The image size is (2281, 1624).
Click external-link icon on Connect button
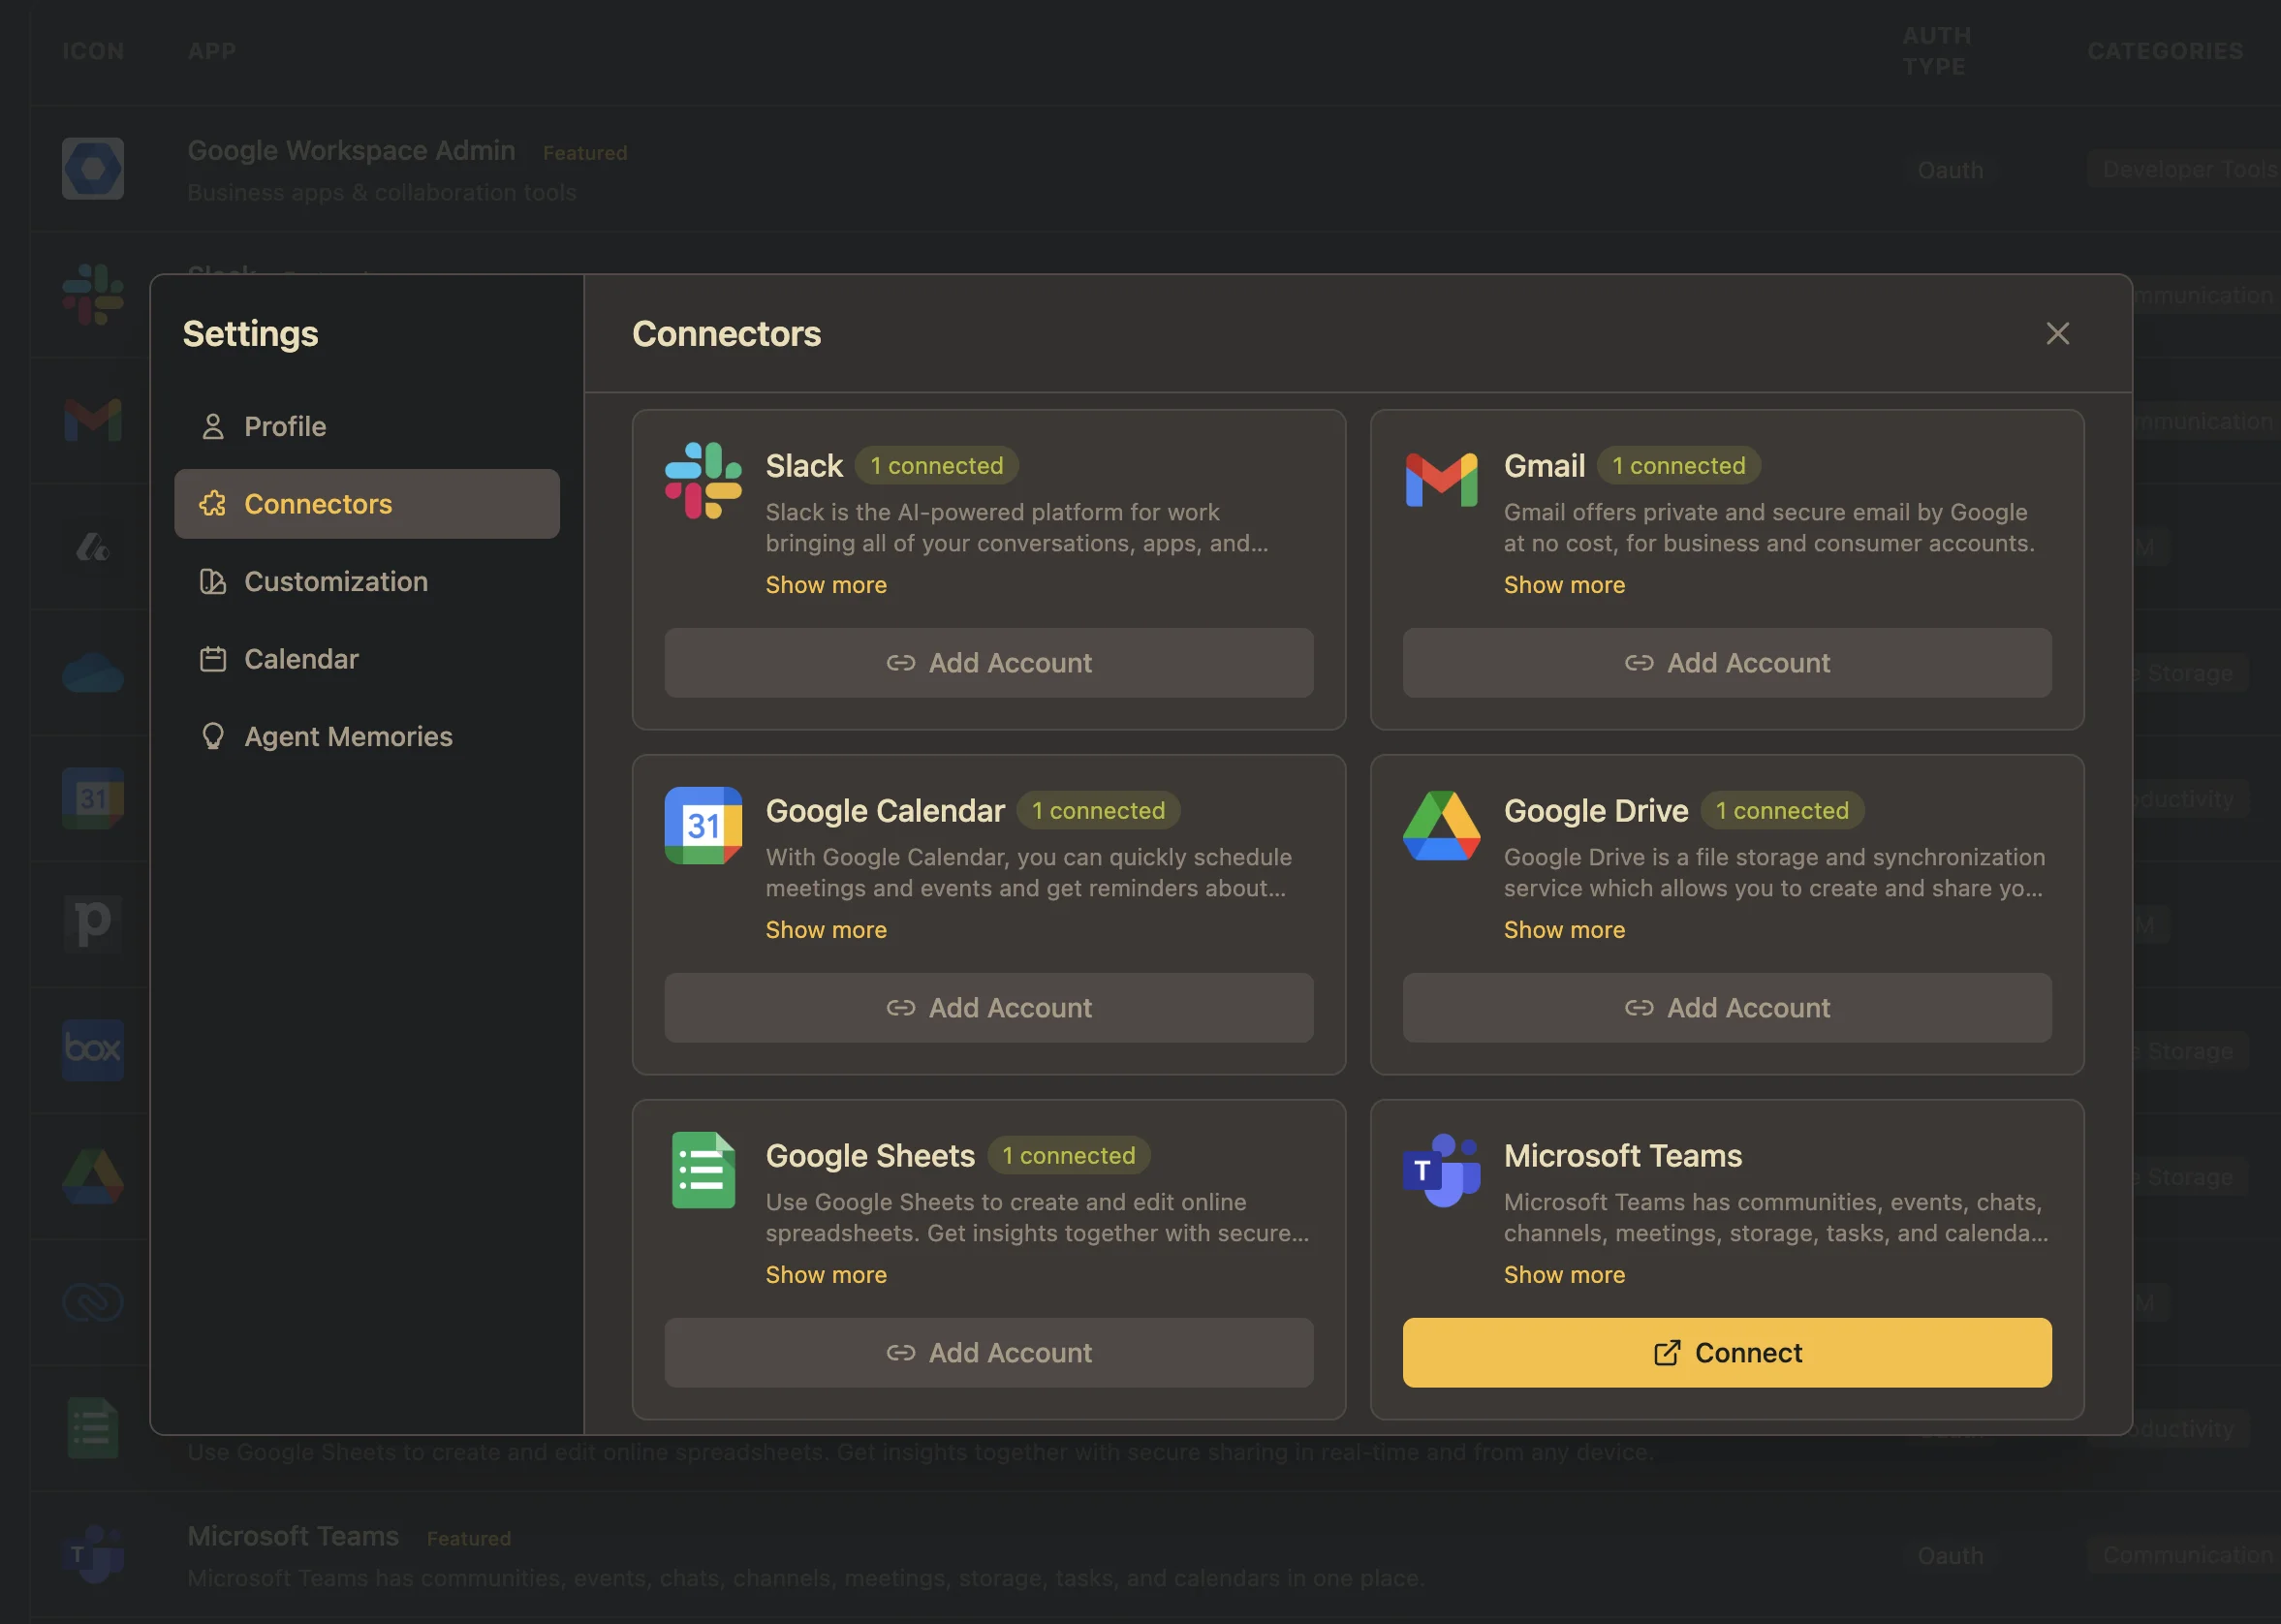(1666, 1353)
